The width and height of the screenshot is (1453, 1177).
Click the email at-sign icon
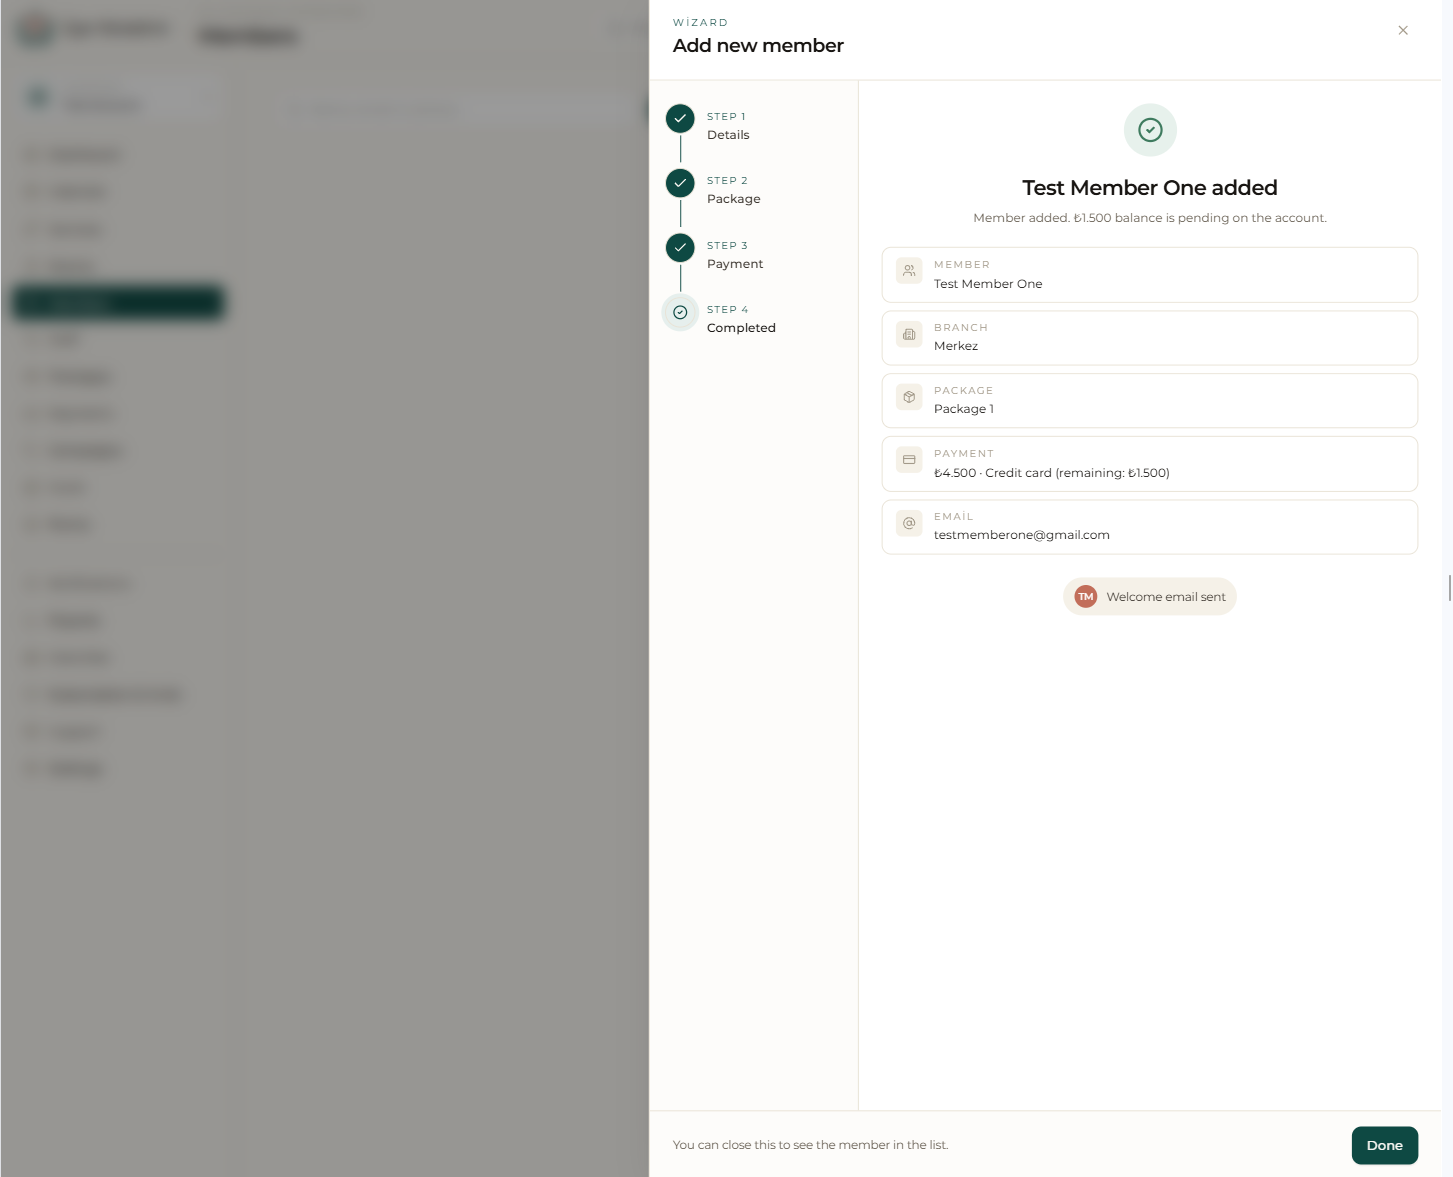(909, 523)
